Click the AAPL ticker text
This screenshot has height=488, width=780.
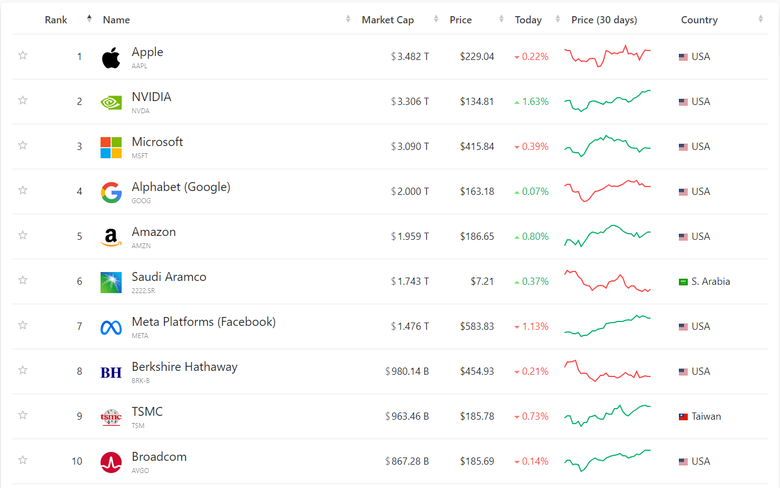pos(139,66)
